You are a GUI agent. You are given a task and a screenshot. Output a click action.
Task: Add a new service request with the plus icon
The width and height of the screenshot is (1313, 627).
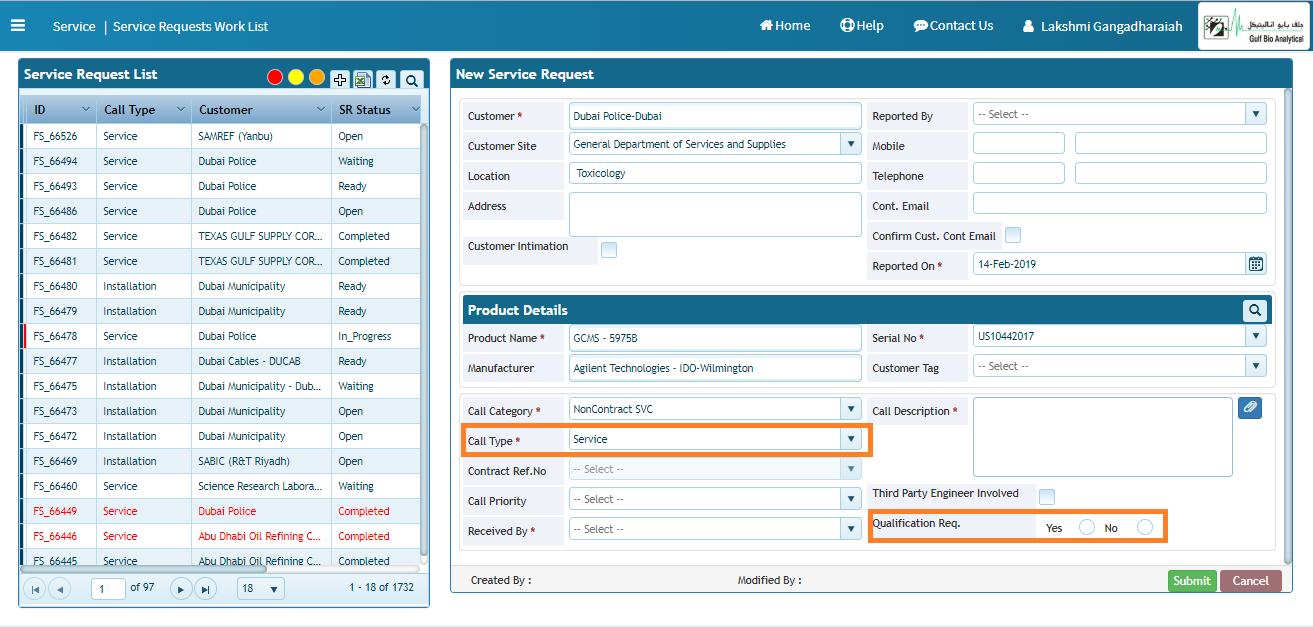340,80
